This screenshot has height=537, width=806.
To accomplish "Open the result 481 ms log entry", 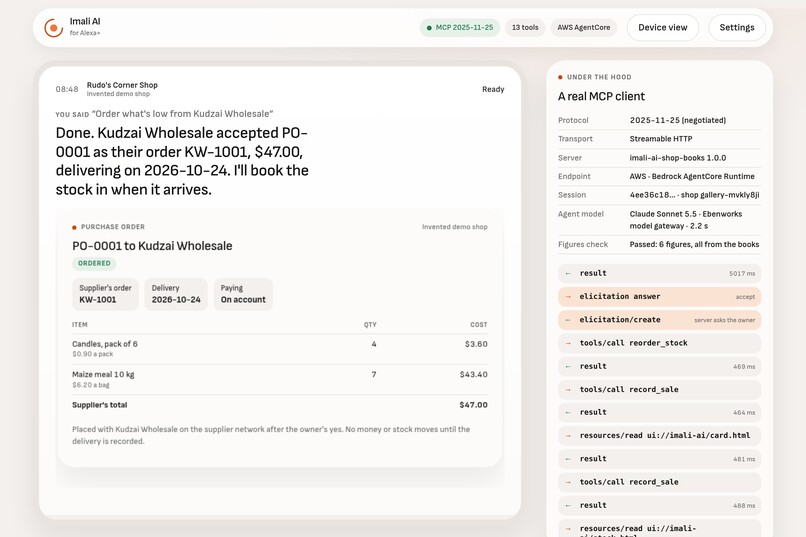I will (660, 459).
